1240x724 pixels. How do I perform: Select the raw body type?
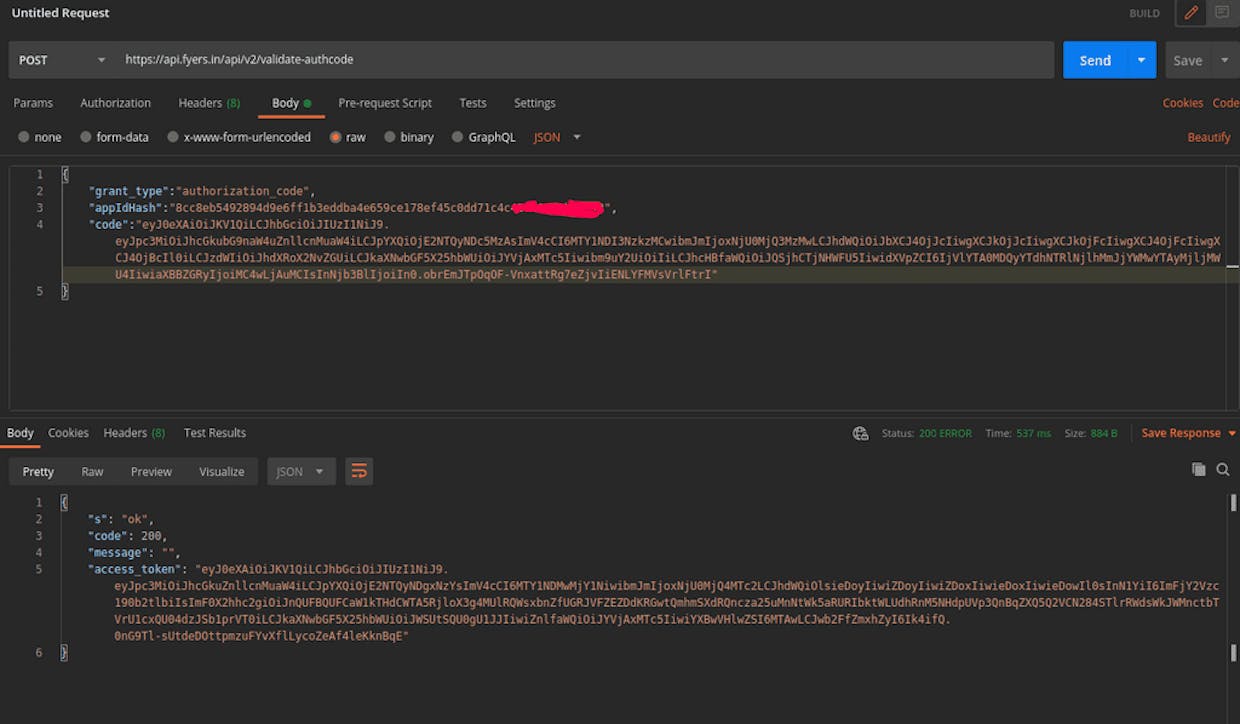[x=348, y=137]
